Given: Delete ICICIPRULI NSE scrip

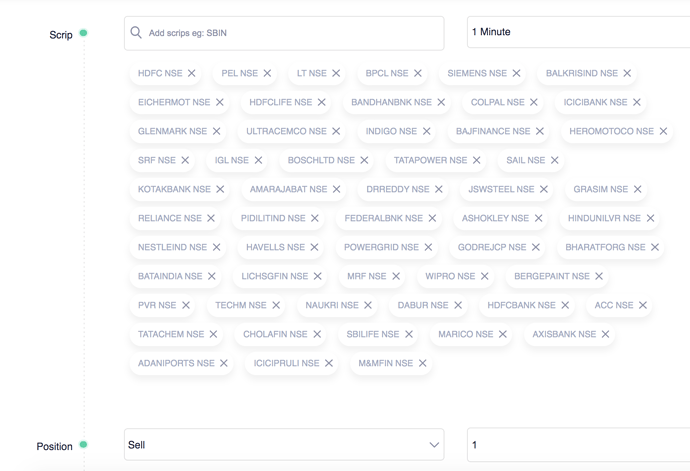Looking at the screenshot, I should [329, 363].
